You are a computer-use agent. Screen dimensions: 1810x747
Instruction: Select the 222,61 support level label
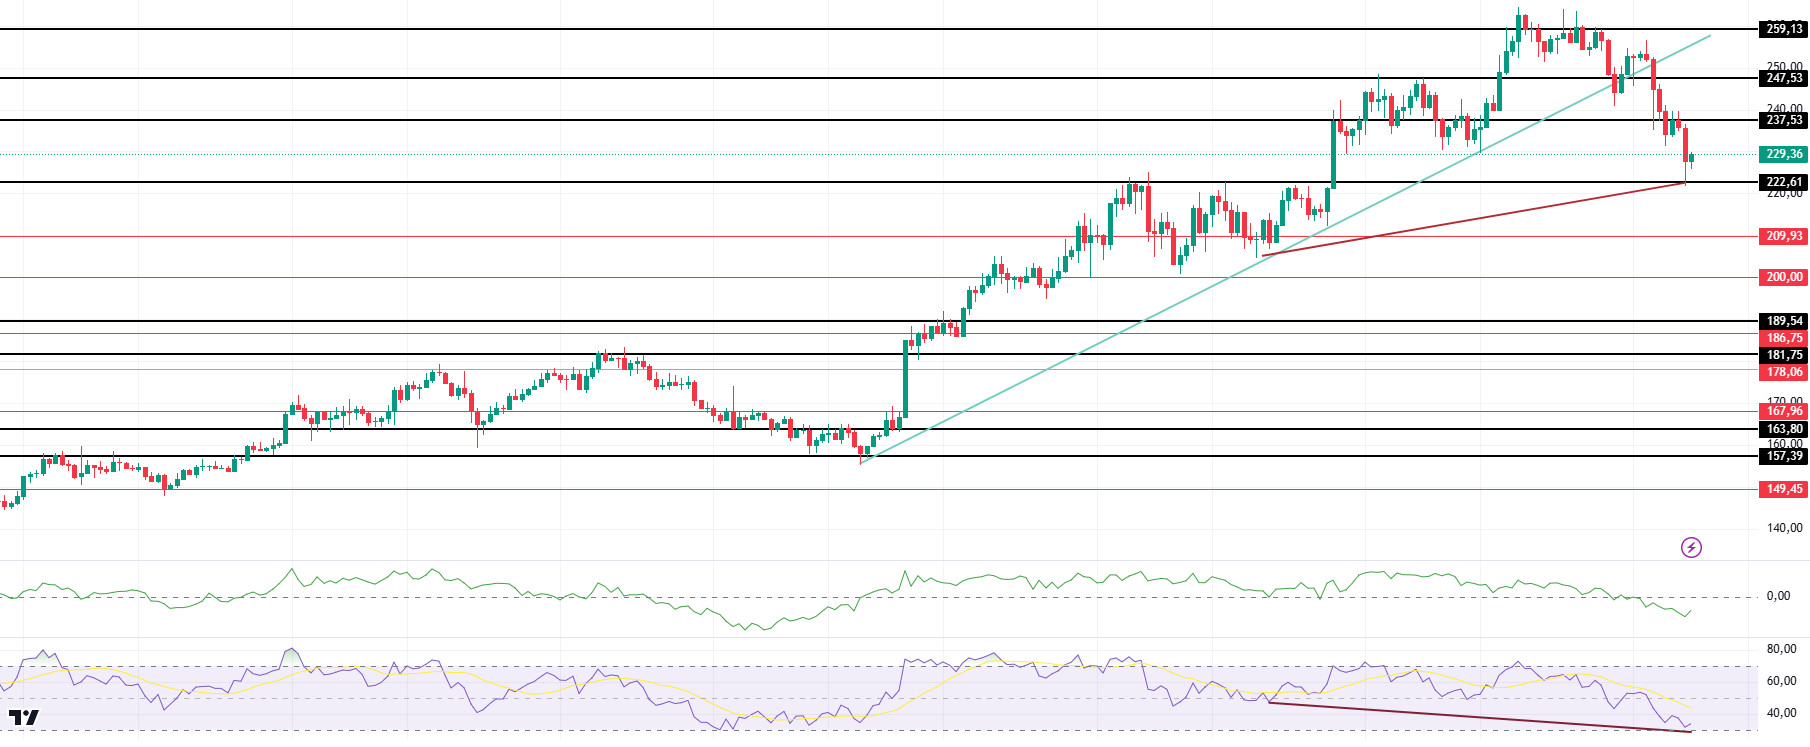(x=1783, y=182)
